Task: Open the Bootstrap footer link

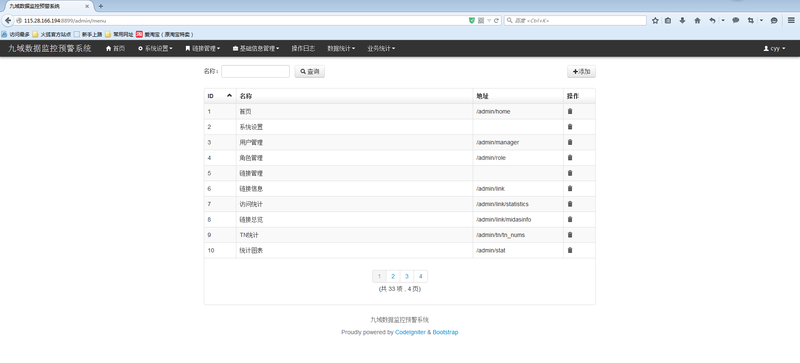Action: [445, 332]
